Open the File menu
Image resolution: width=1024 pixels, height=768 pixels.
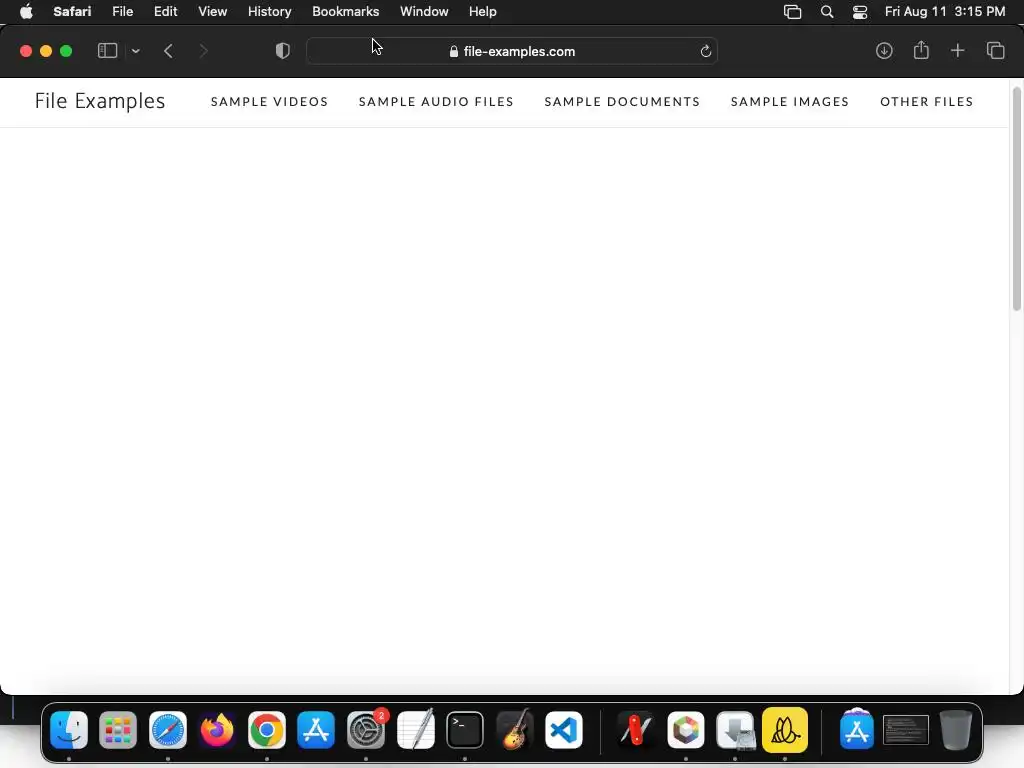pyautogui.click(x=122, y=12)
